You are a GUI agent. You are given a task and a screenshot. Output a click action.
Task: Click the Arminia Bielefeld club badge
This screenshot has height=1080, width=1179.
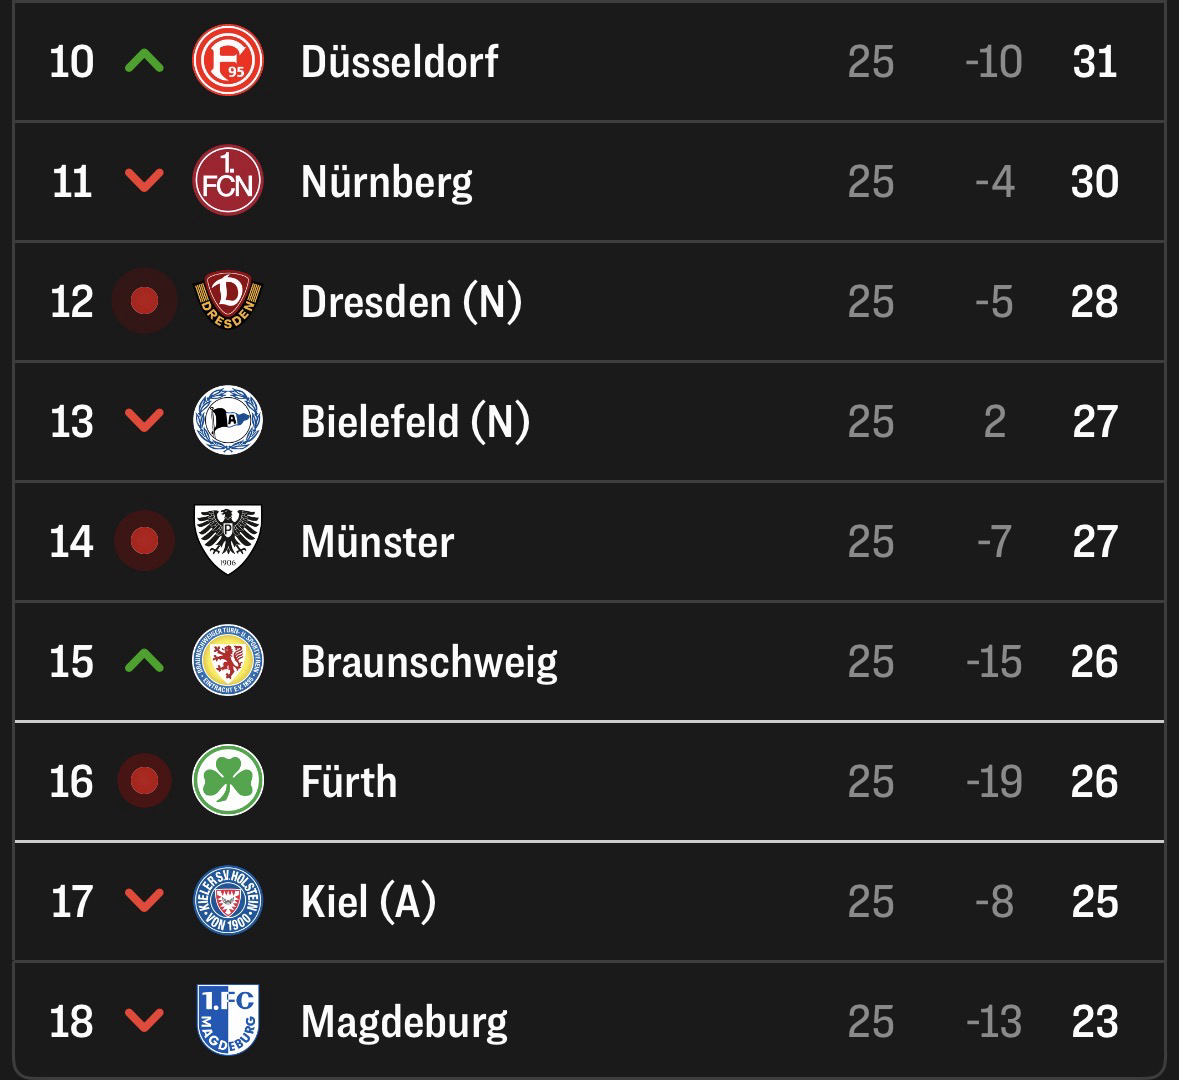pos(227,421)
